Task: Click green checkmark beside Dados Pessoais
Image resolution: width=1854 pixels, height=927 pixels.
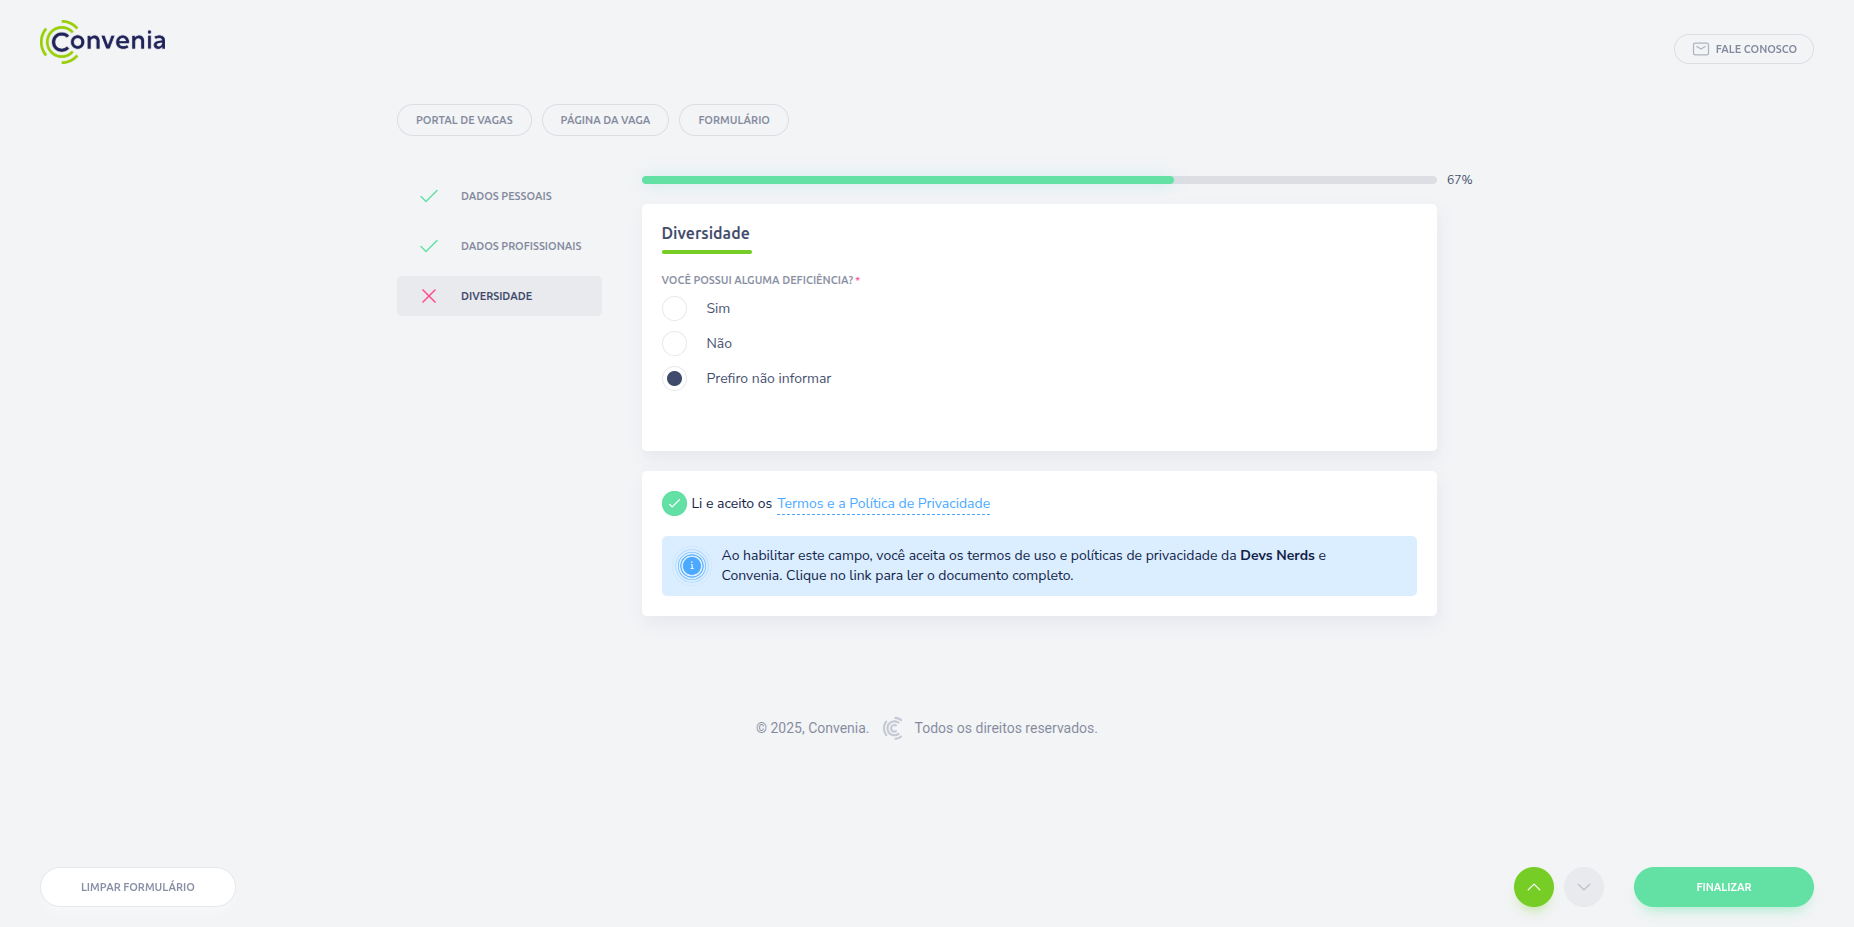Action: 429,196
